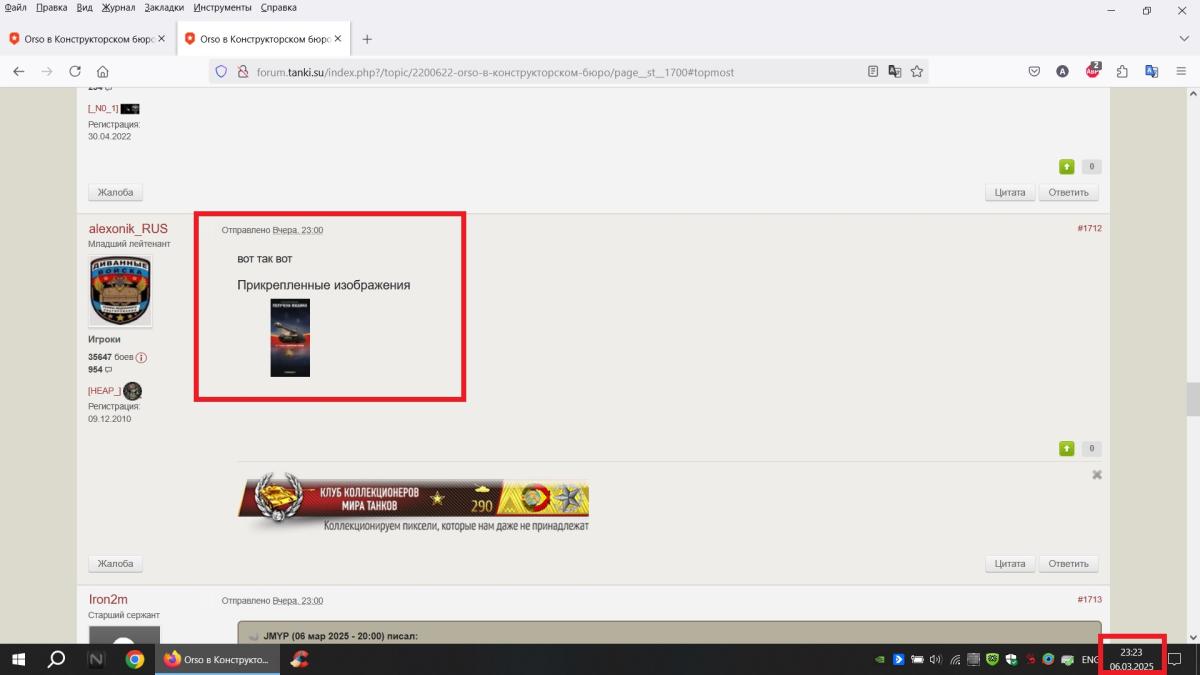
Task: Click Жалоба under the top post
Action: pyautogui.click(x=115, y=192)
